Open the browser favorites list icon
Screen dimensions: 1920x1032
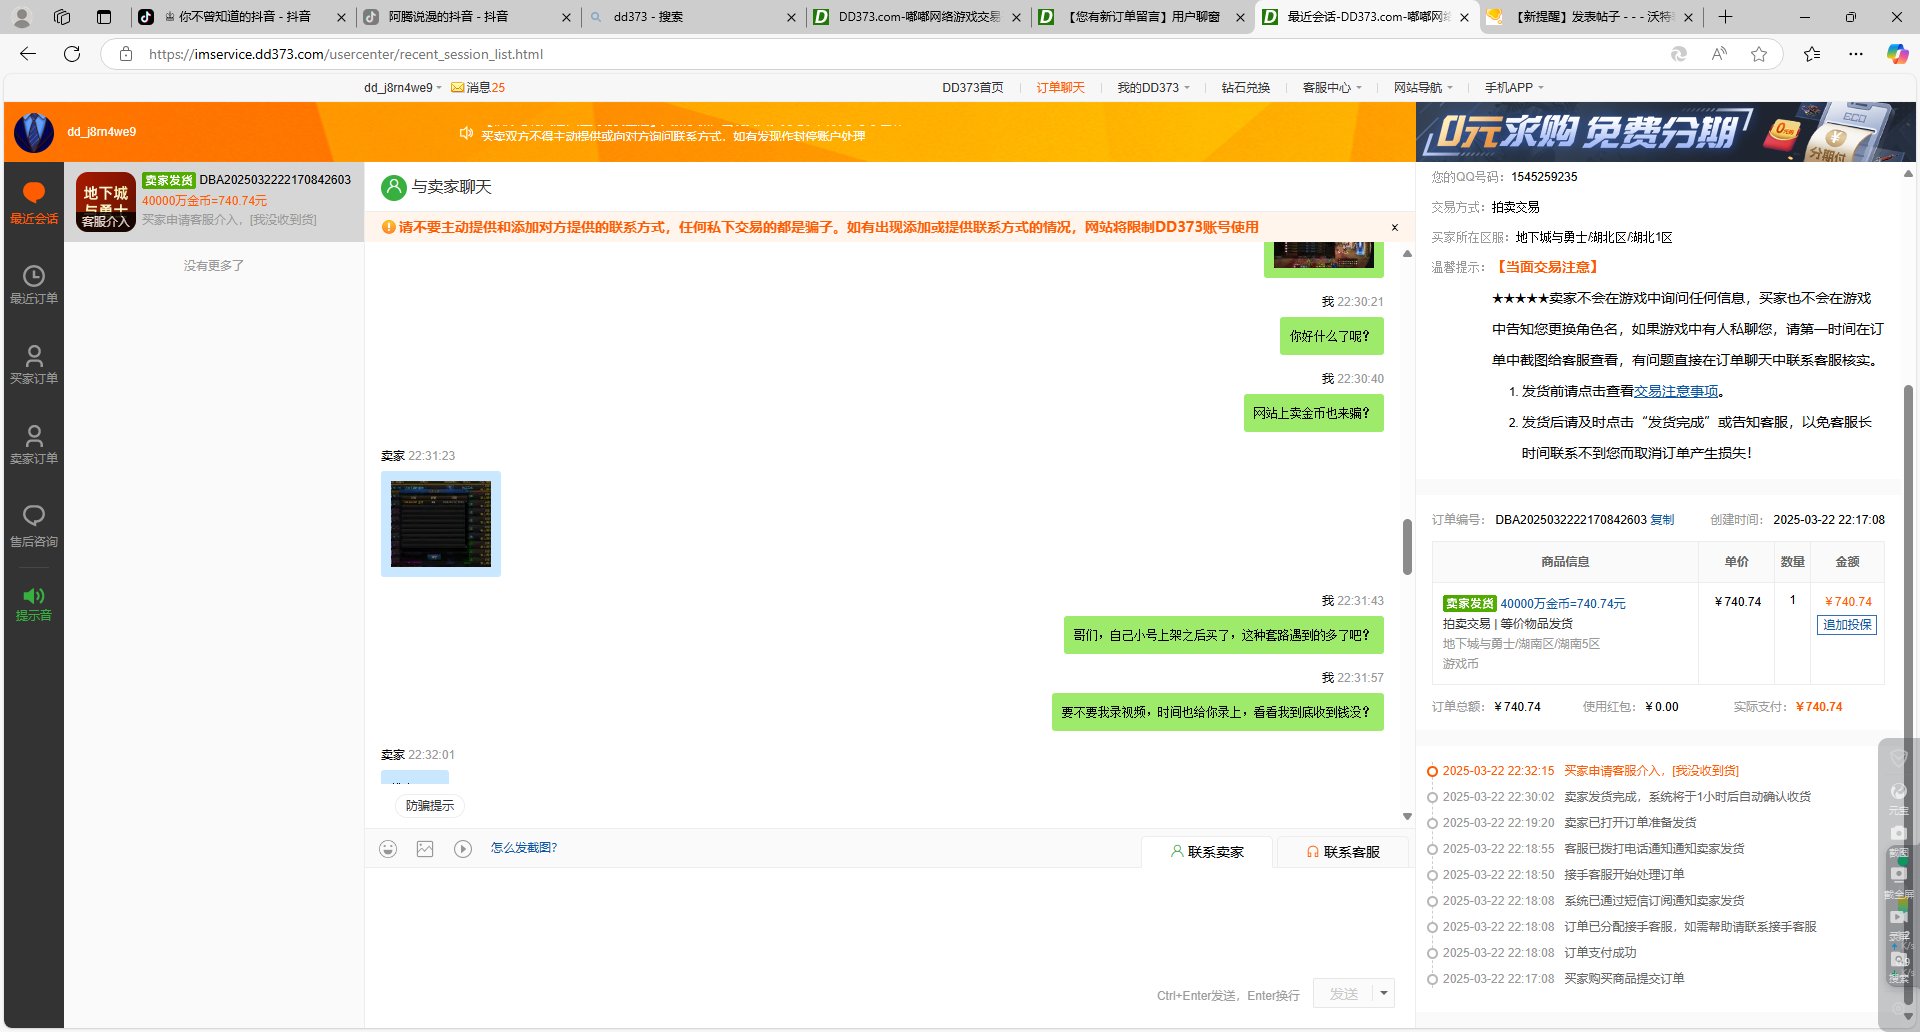[1812, 54]
